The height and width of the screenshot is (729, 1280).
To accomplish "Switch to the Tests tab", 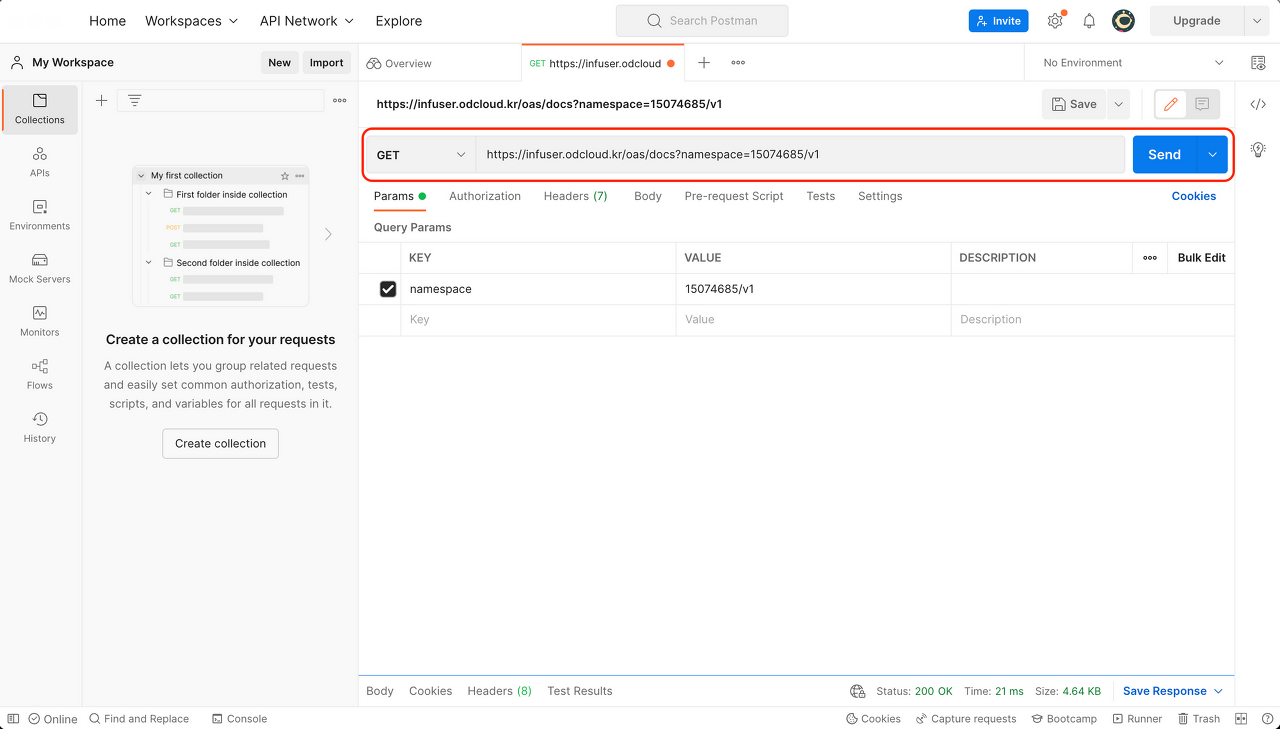I will [x=821, y=196].
